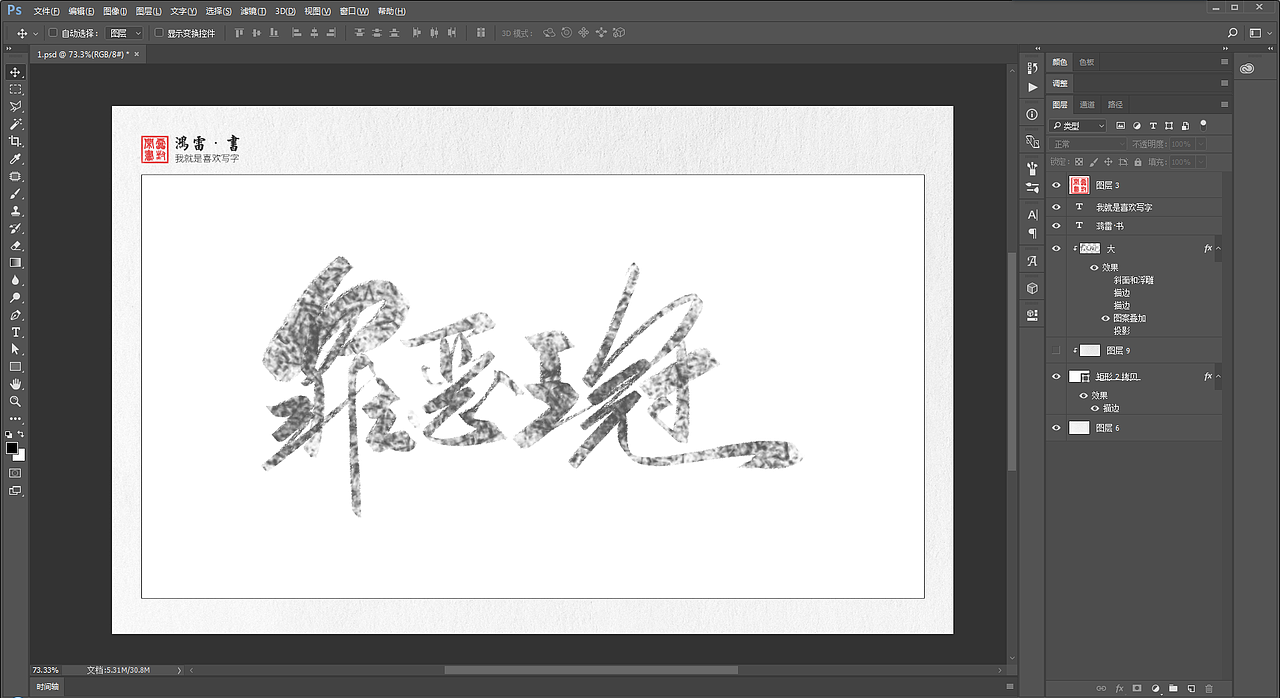Open the 文件(F) menu
This screenshot has height=698, width=1280.
[x=46, y=11]
